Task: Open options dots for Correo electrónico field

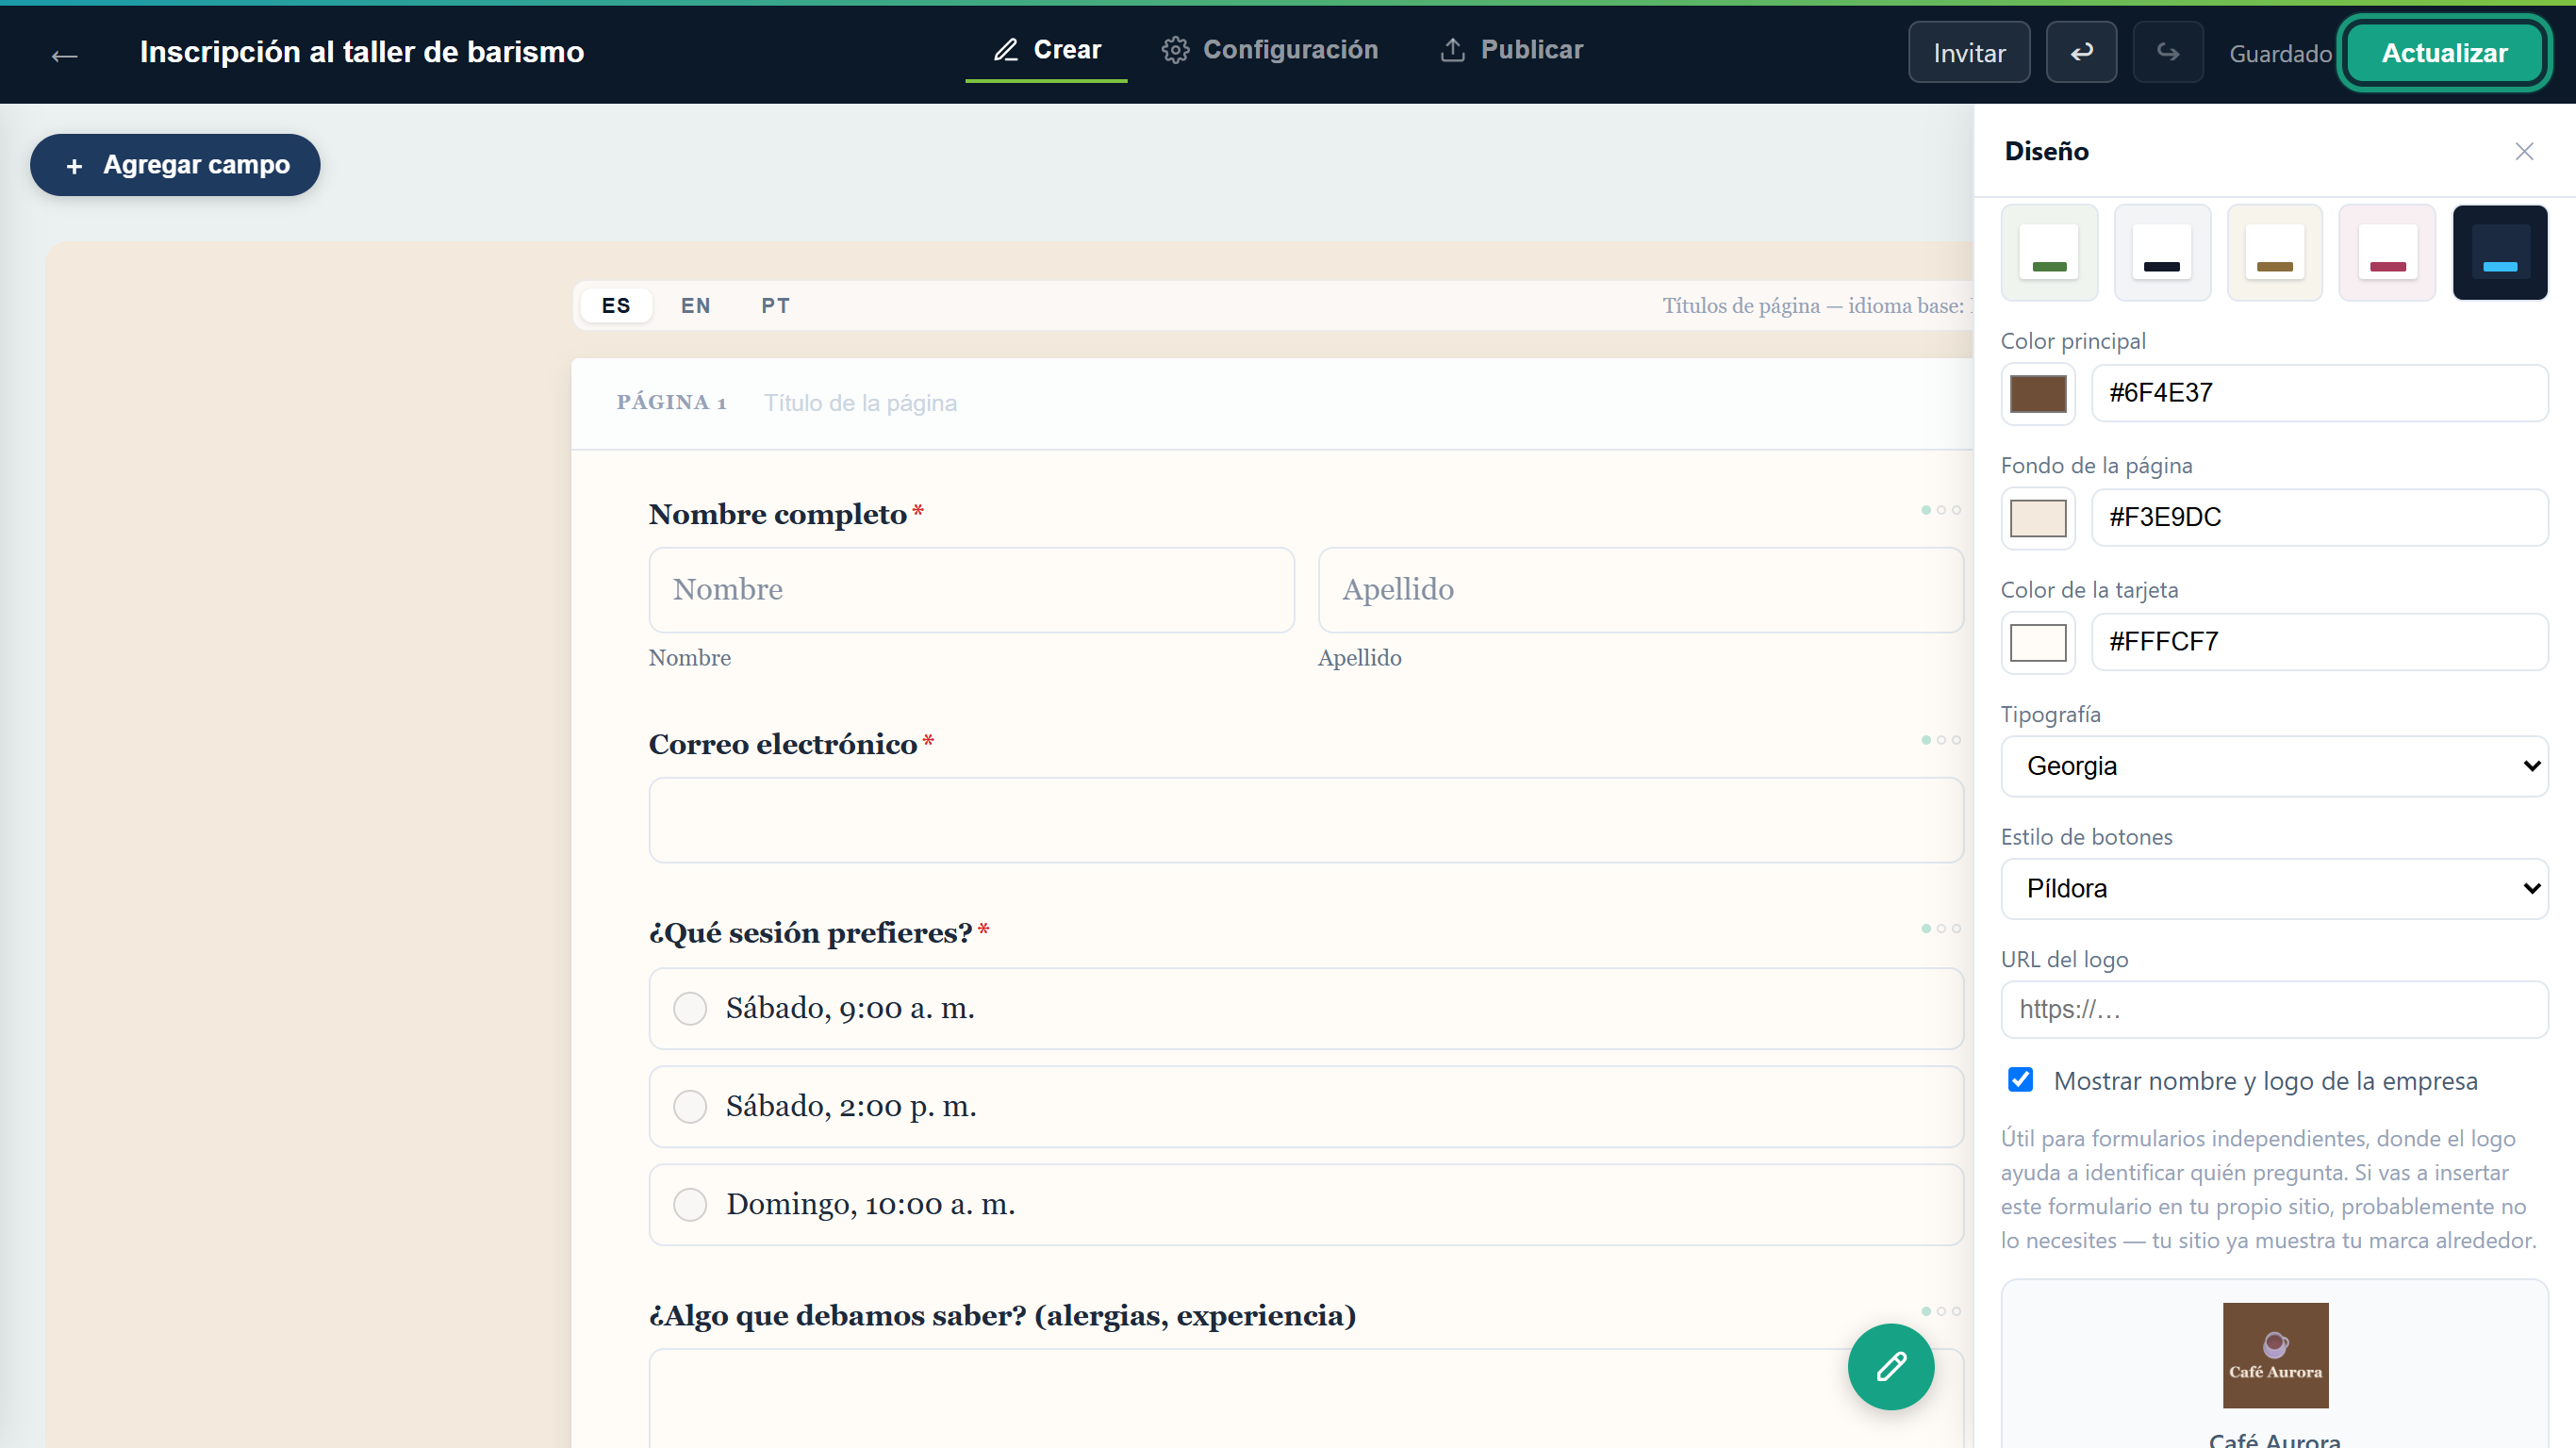Action: pyautogui.click(x=1940, y=740)
